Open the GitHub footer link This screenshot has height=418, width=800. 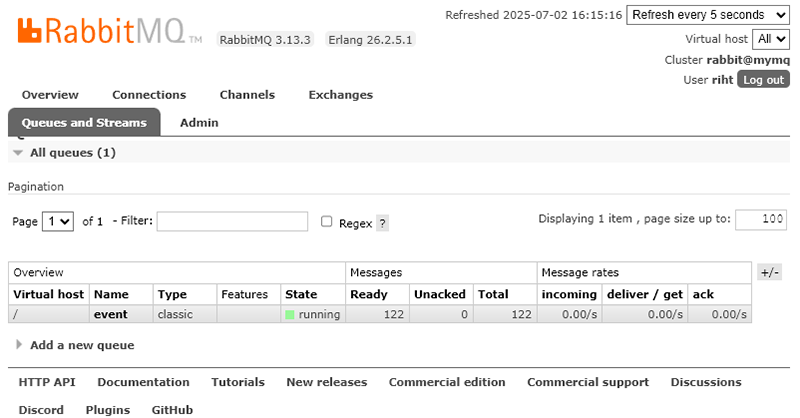click(172, 410)
